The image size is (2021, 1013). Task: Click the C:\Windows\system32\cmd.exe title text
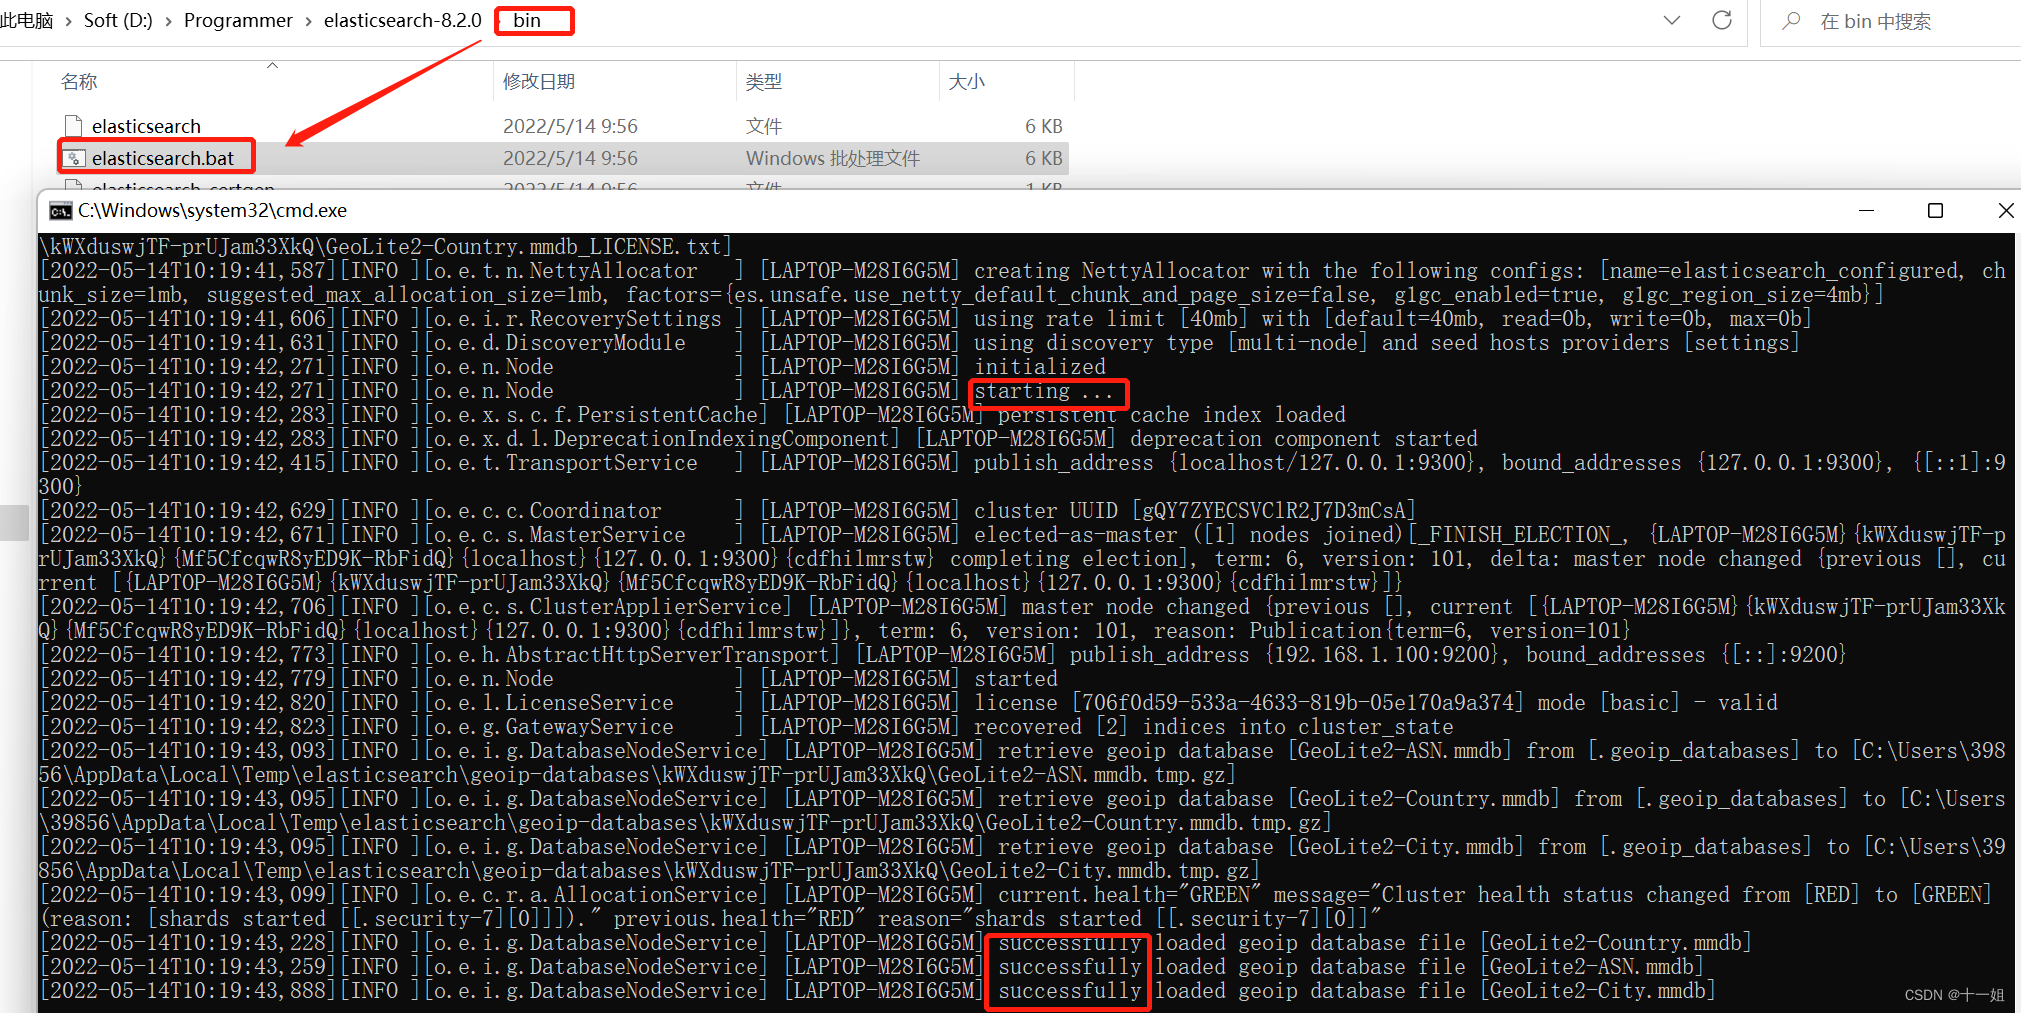tap(213, 210)
